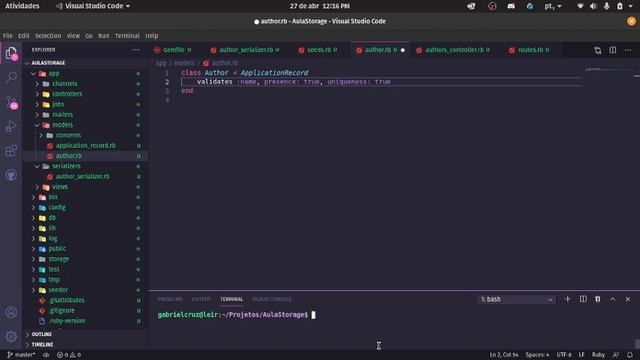640x360 pixels.
Task: Switch to the author_serializer.rb tab
Action: click(x=246, y=50)
